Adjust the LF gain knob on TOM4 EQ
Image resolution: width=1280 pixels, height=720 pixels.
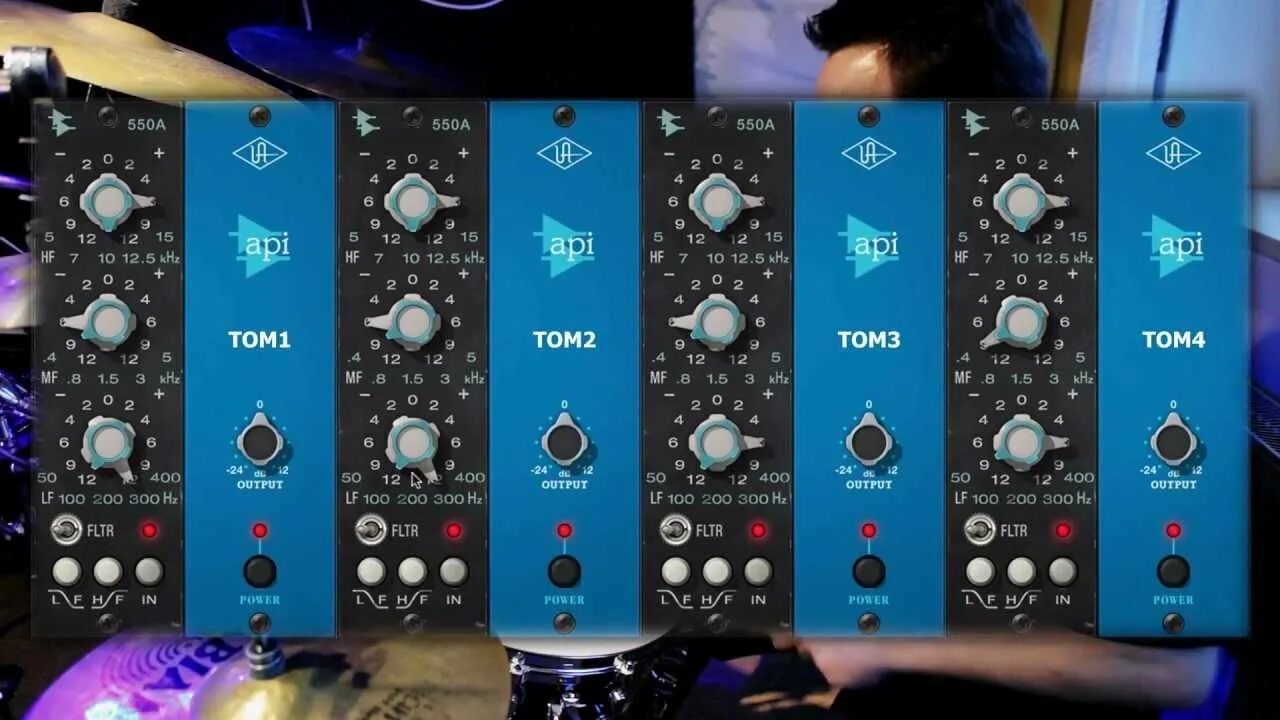[1021, 443]
